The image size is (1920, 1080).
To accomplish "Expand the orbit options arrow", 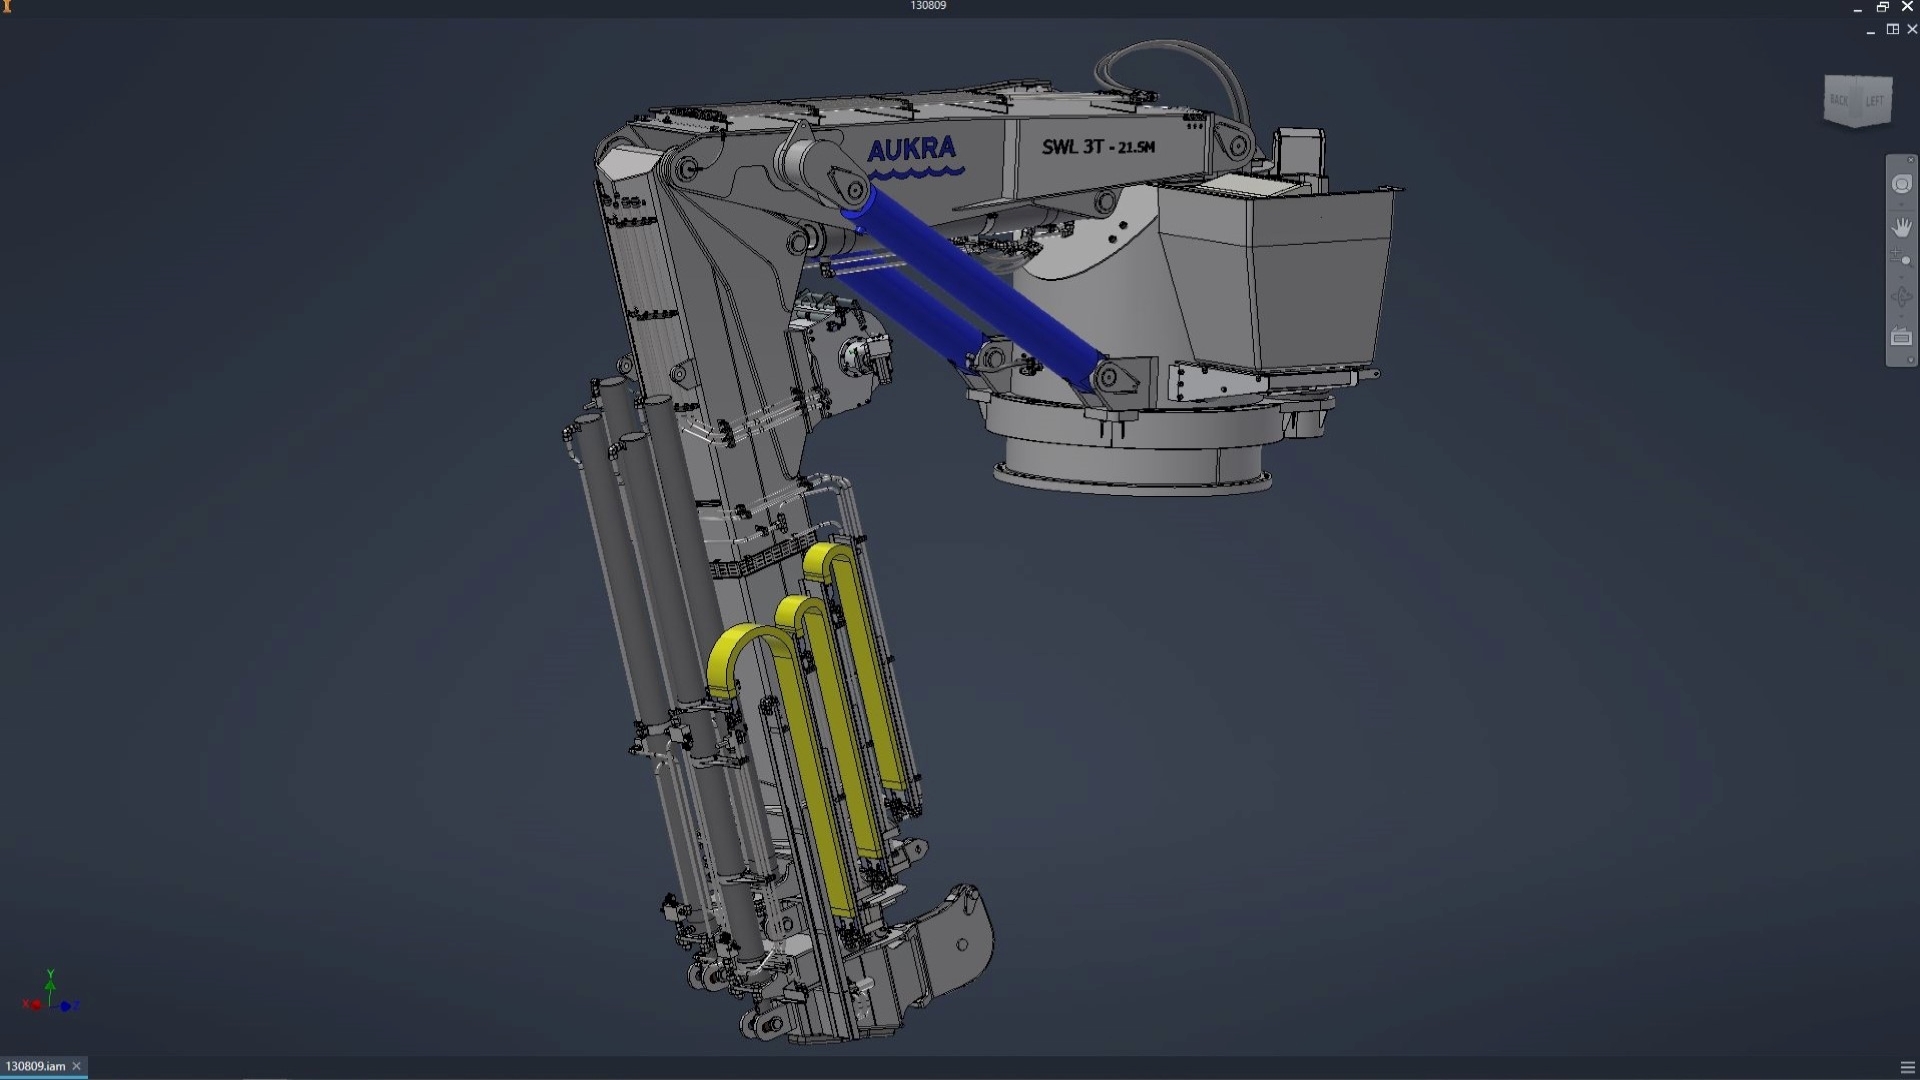I will 1902,316.
